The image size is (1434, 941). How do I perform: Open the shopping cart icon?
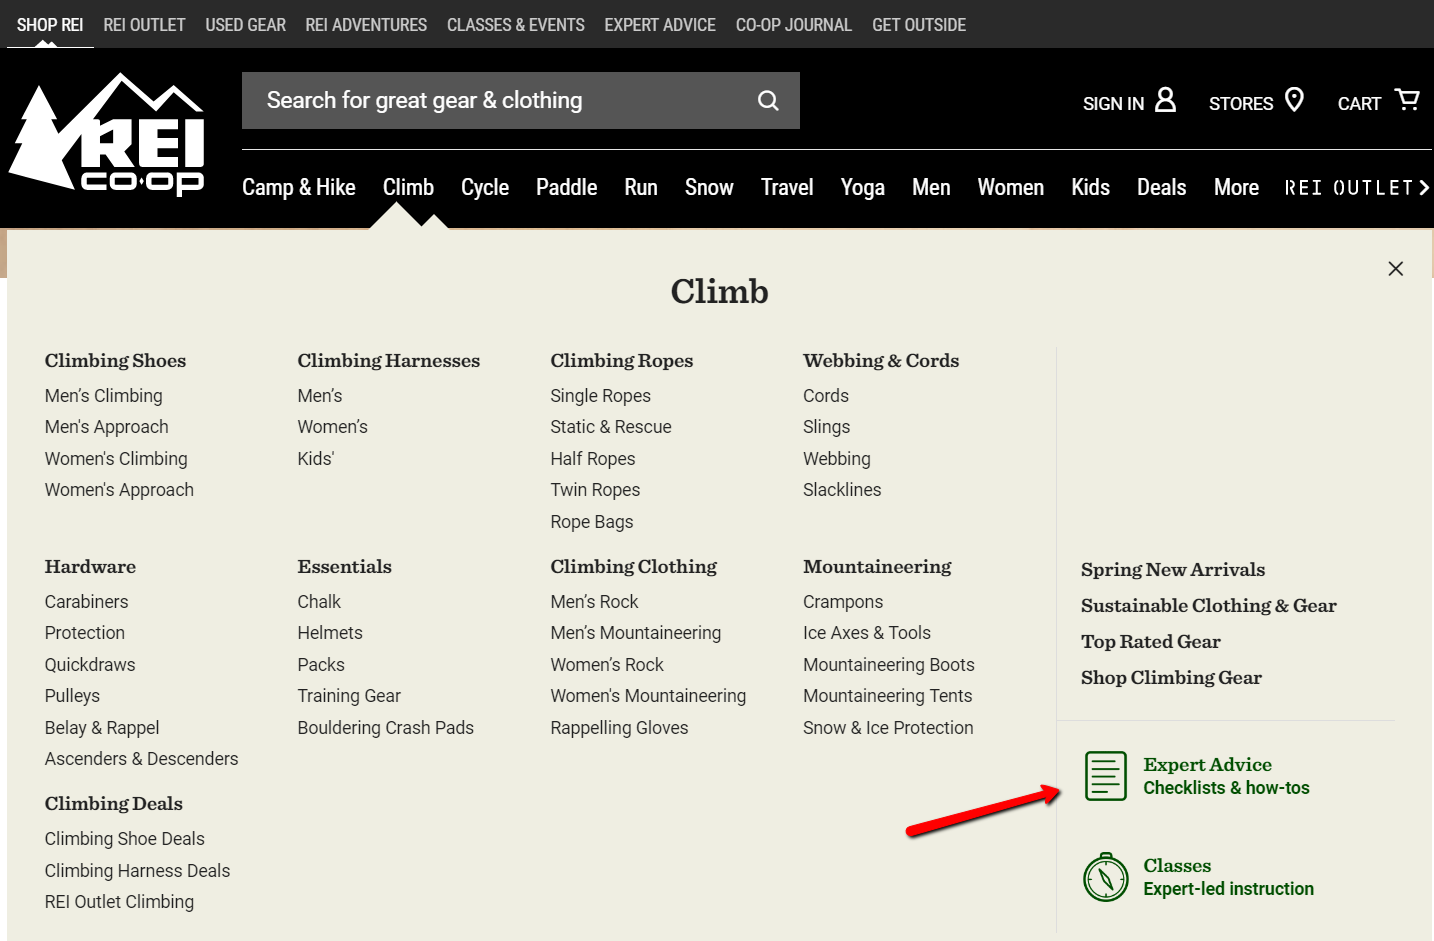coord(1408,100)
